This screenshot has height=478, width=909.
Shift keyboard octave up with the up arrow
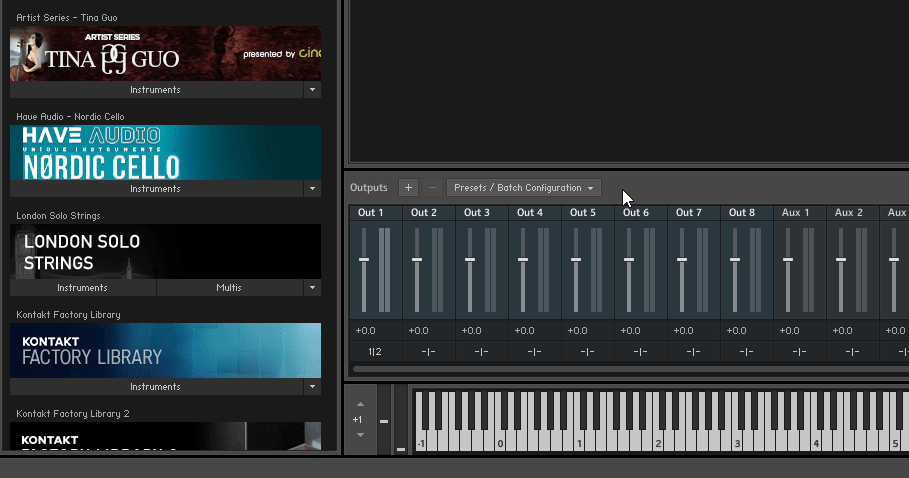coord(358,405)
